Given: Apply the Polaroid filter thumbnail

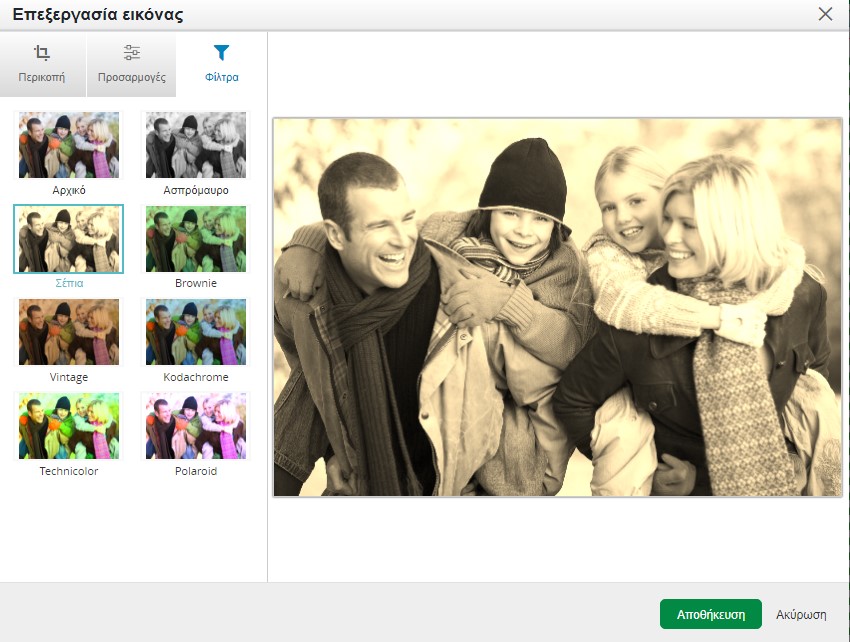Looking at the screenshot, I should (196, 427).
